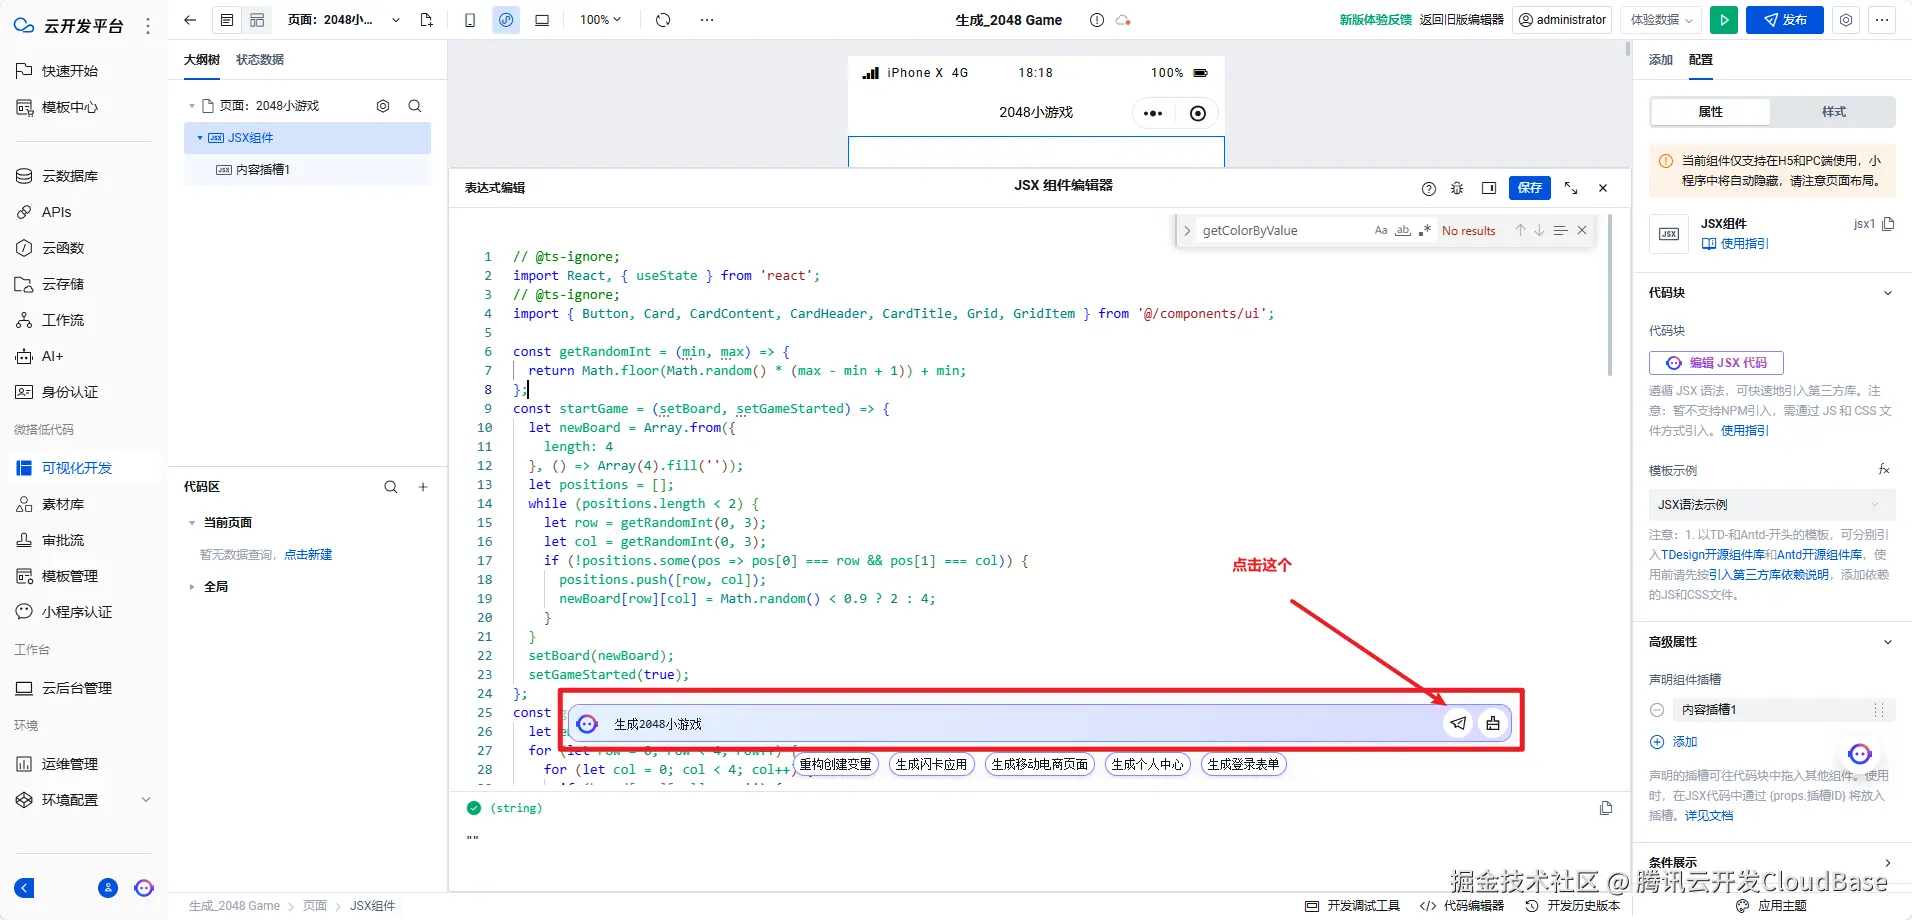Expand the 条件展示 section

(x=1888, y=863)
